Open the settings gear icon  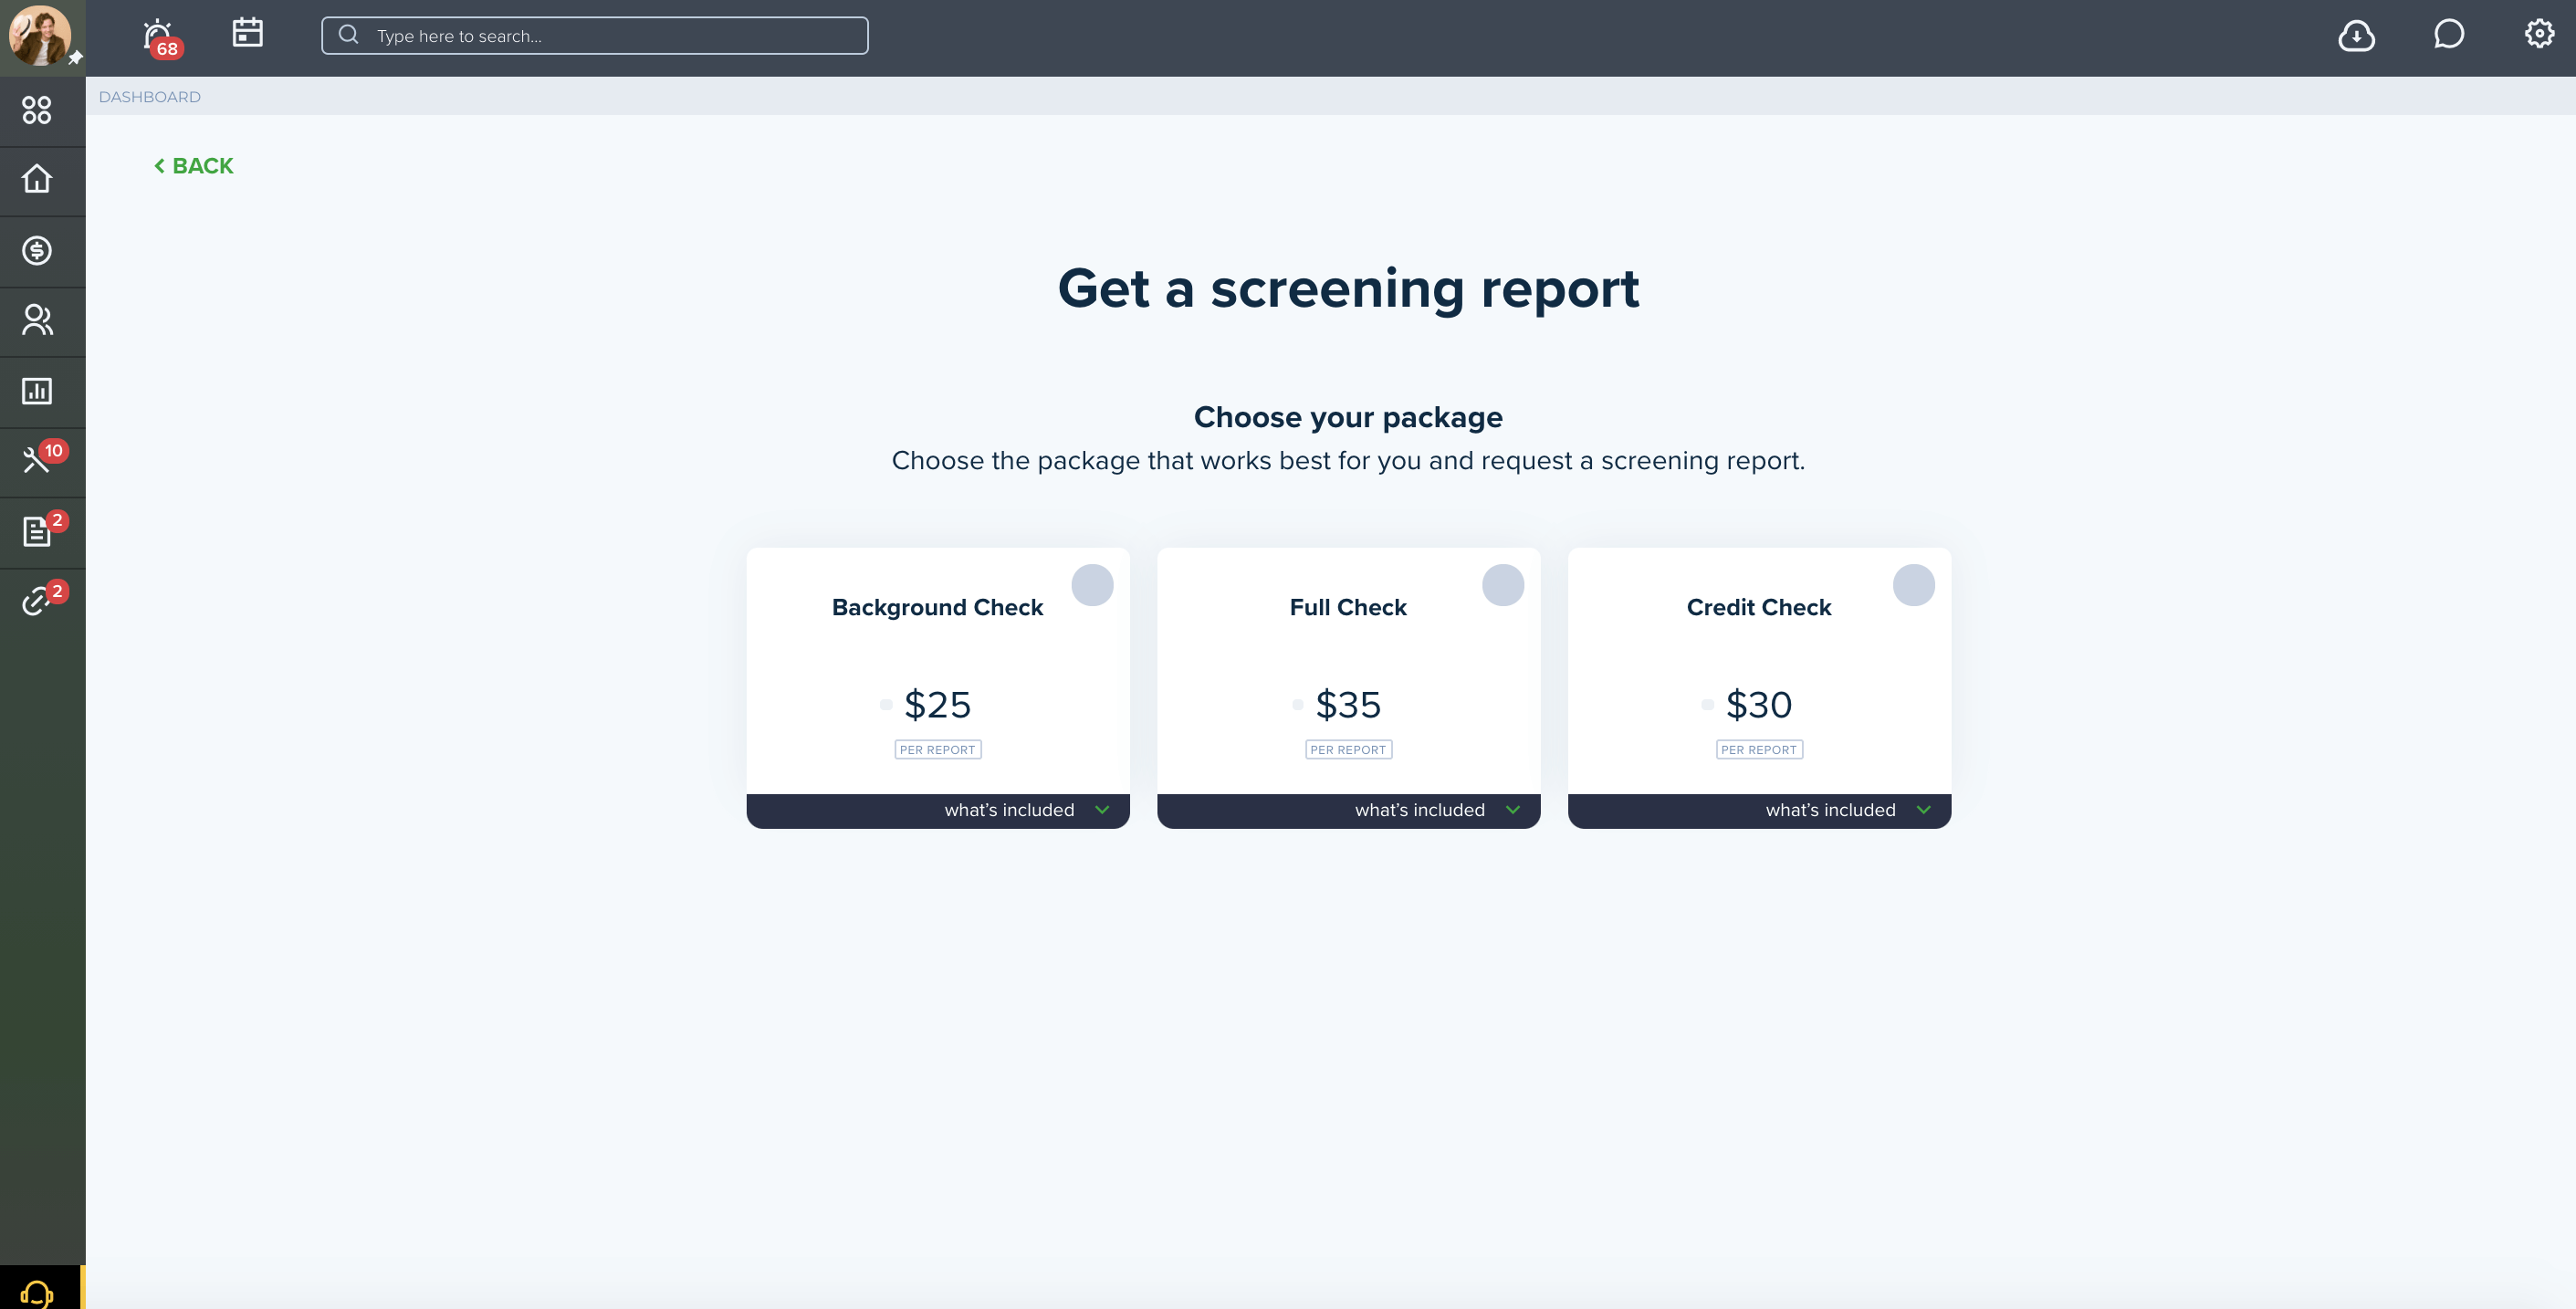[x=2539, y=34]
